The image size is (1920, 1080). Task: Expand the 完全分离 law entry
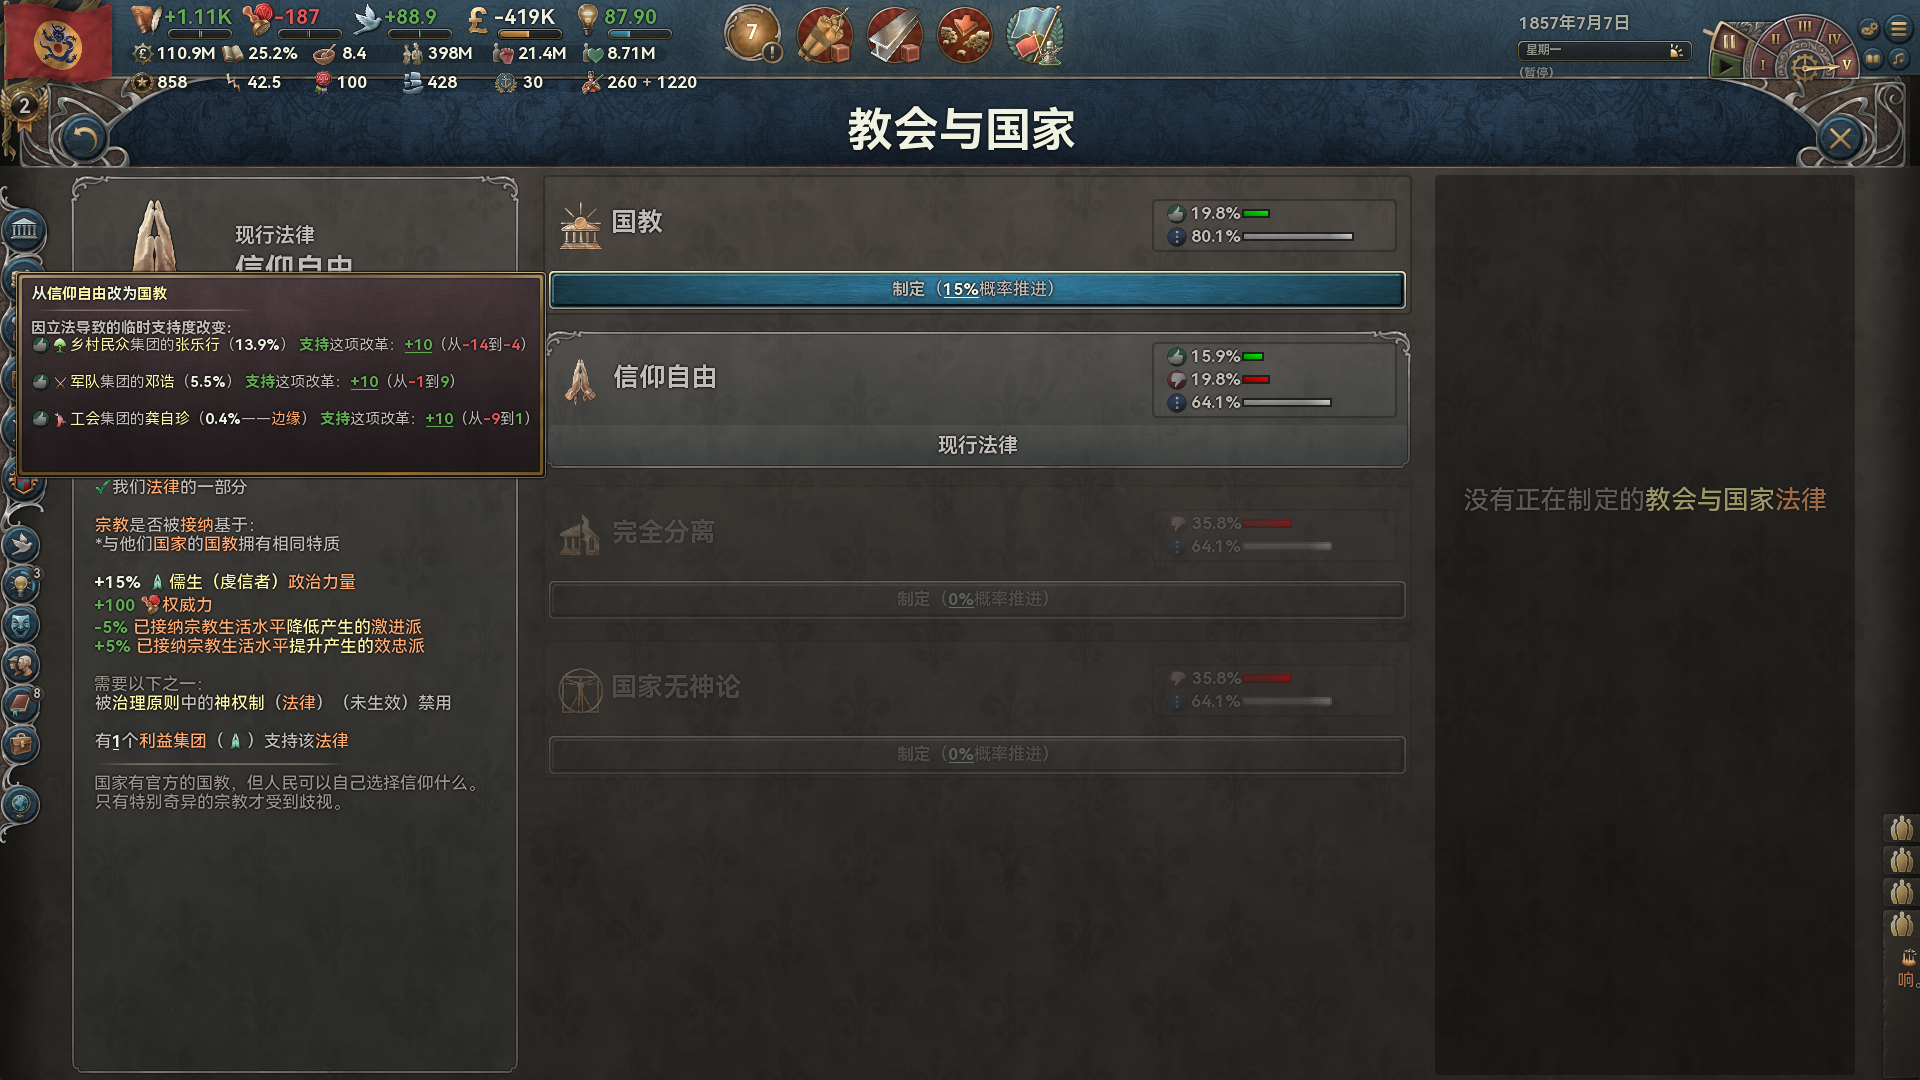click(976, 533)
